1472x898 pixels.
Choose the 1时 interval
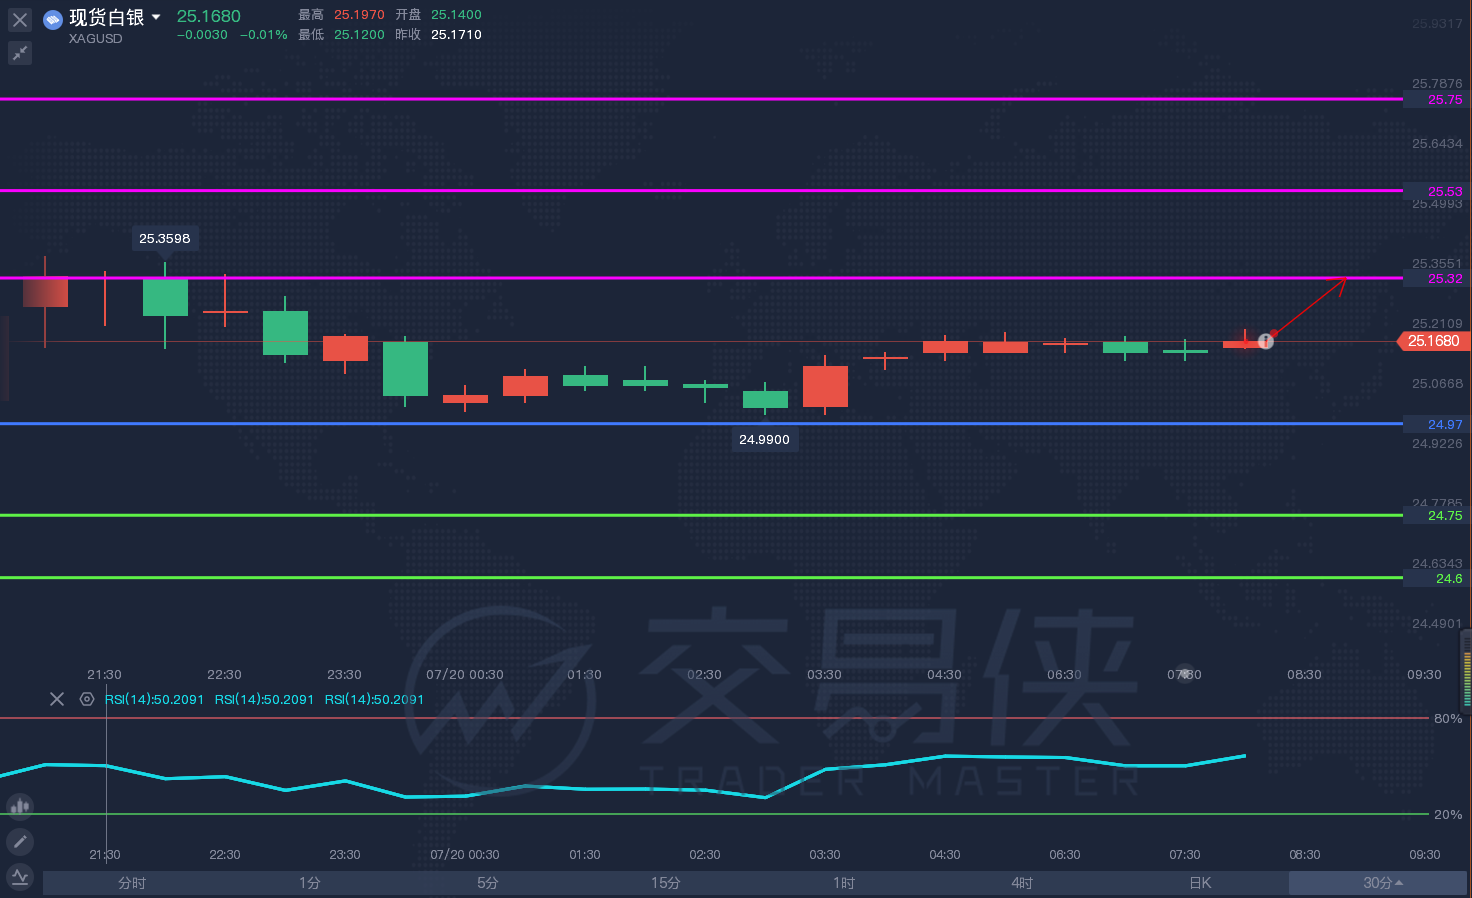click(x=844, y=883)
